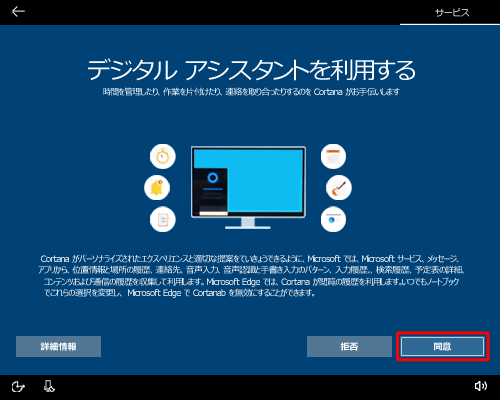Click the guitar music icon
This screenshot has width=500, height=400.
click(339, 188)
